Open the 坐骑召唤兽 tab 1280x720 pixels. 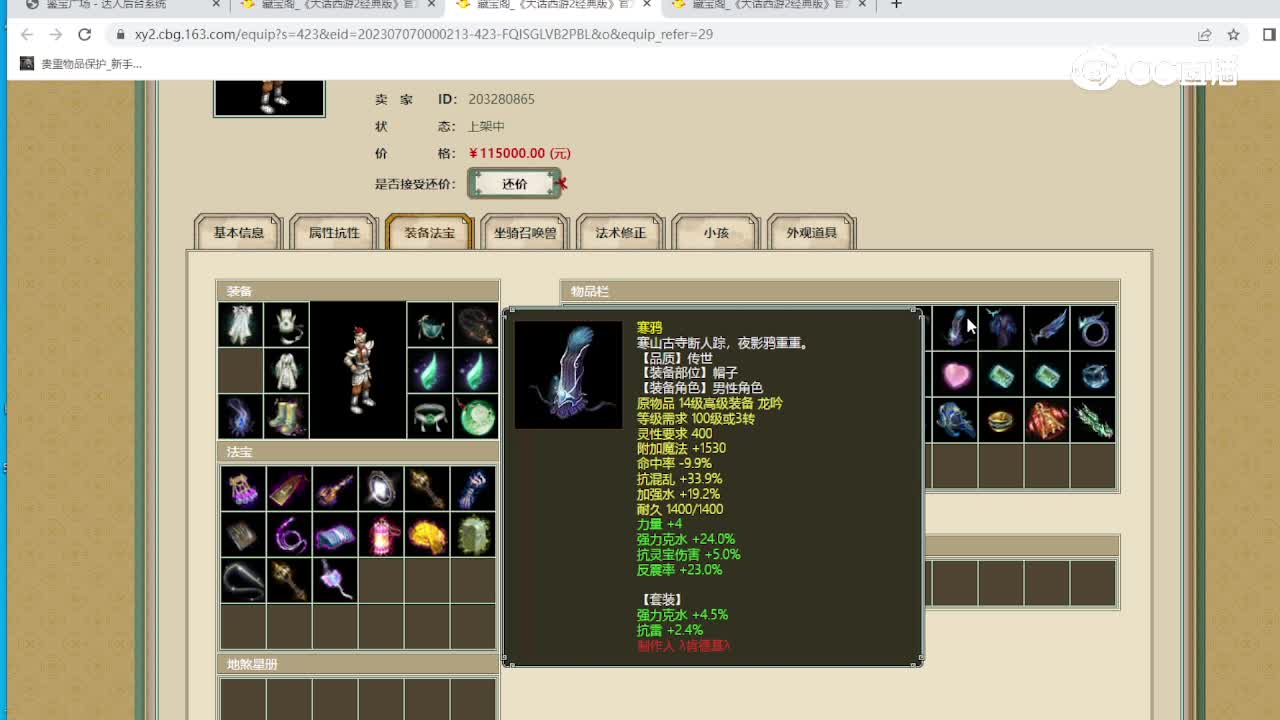tap(525, 233)
